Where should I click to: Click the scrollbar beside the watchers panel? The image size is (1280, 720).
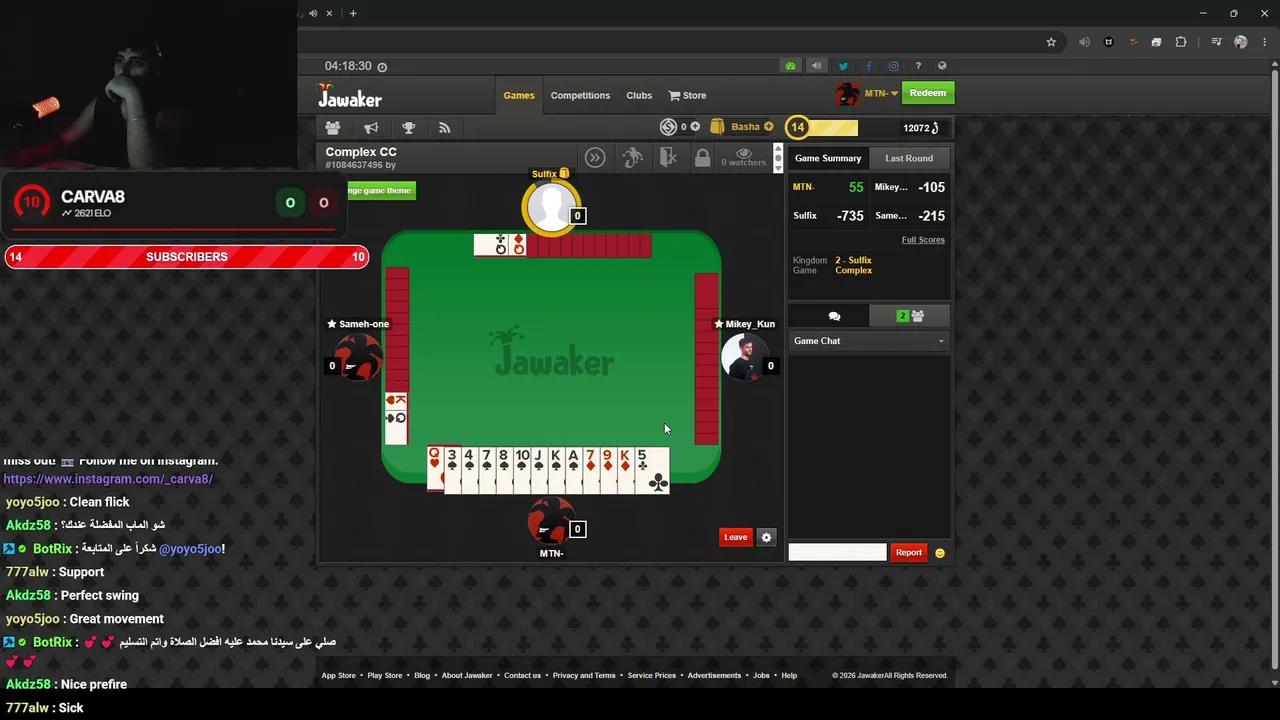(778, 158)
